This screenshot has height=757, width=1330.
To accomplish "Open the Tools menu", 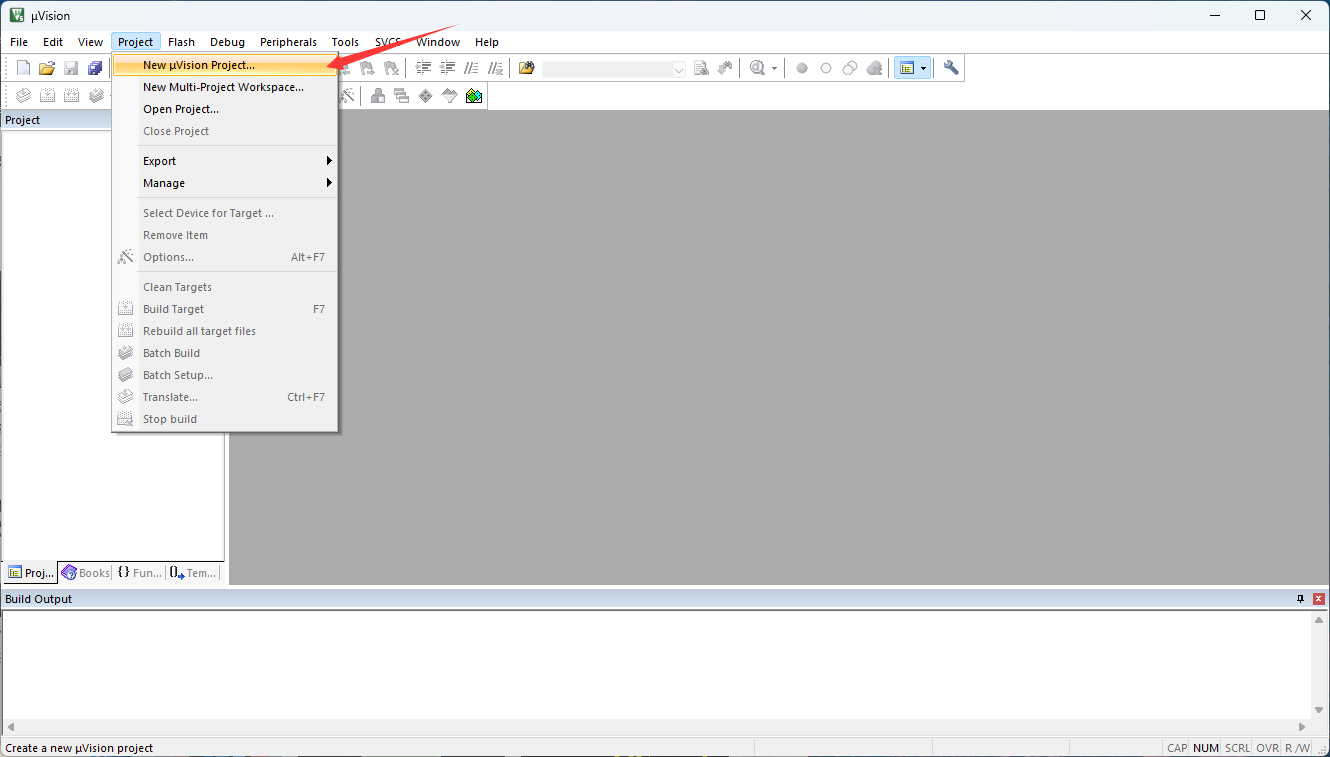I will [346, 42].
